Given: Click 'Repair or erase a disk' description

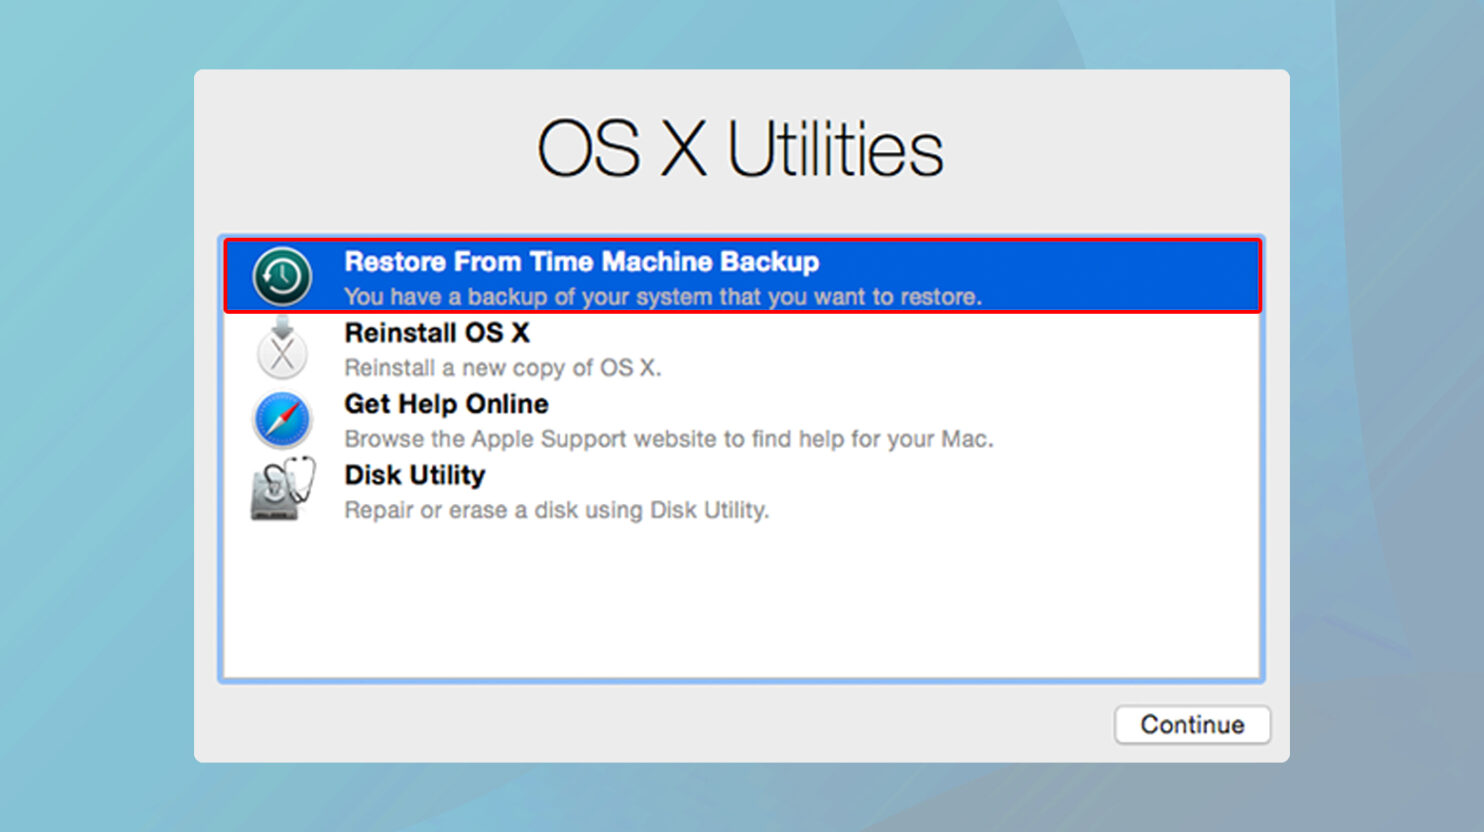Looking at the screenshot, I should point(556,510).
